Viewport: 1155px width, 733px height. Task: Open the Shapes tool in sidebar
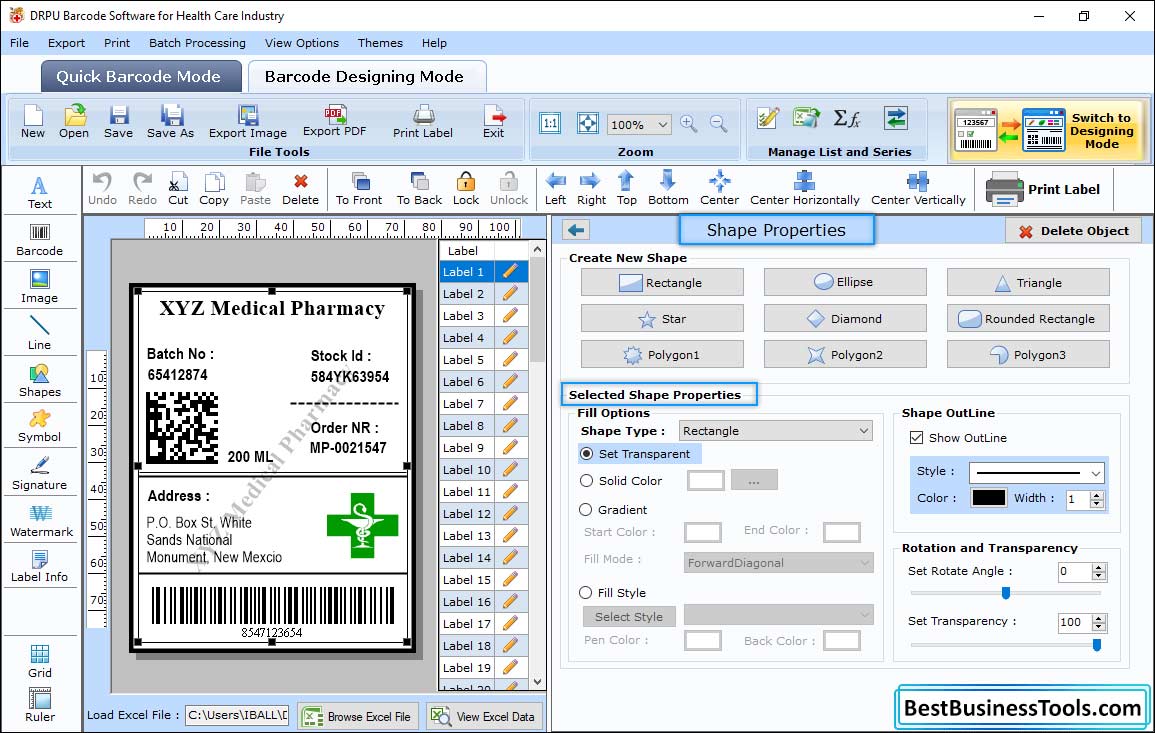point(39,381)
